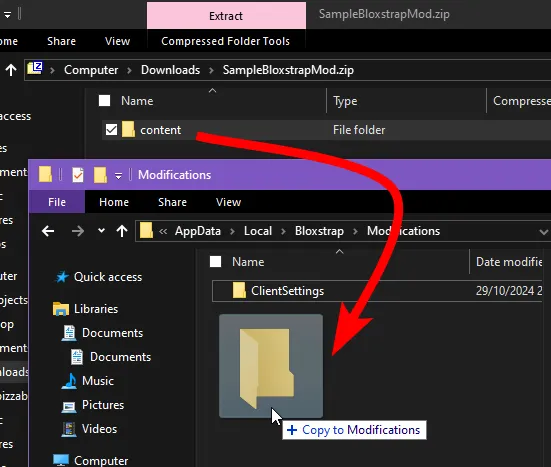Click Back arrow in Modifications window

pyautogui.click(x=48, y=231)
